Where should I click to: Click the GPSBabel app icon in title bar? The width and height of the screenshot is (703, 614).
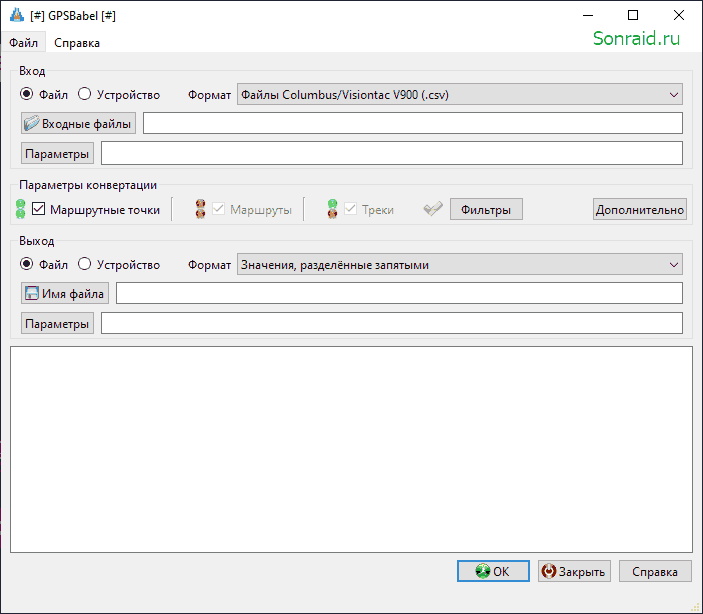(x=17, y=15)
